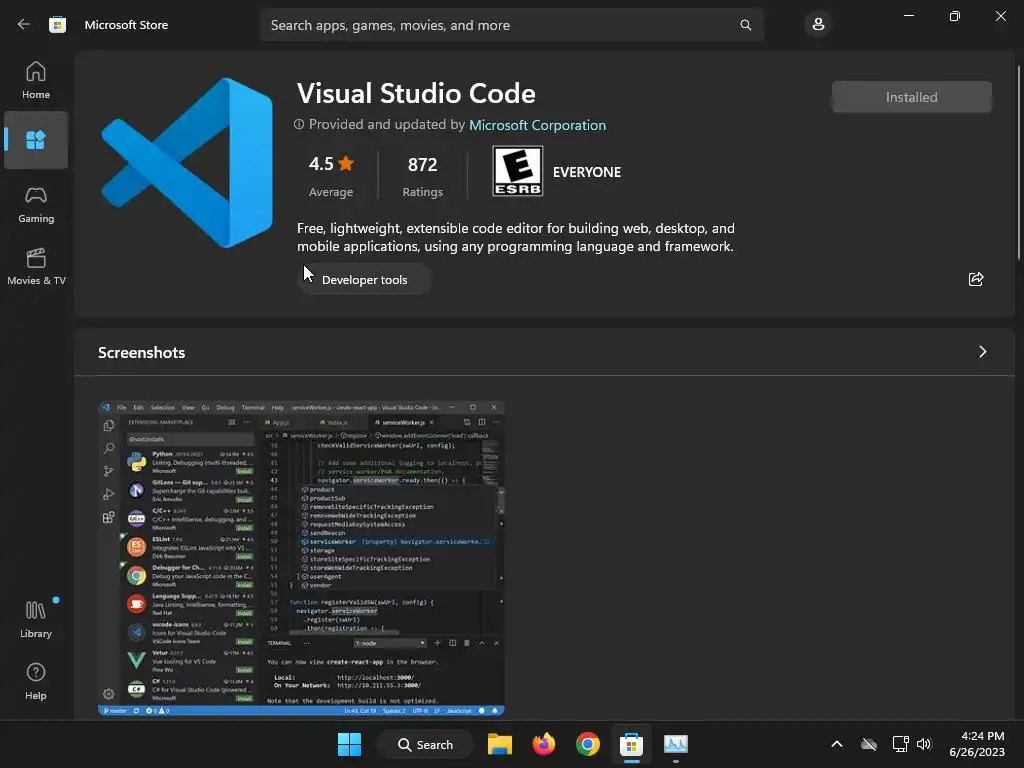Open the Gaming section in sidebar
The image size is (1024, 768).
click(x=36, y=204)
